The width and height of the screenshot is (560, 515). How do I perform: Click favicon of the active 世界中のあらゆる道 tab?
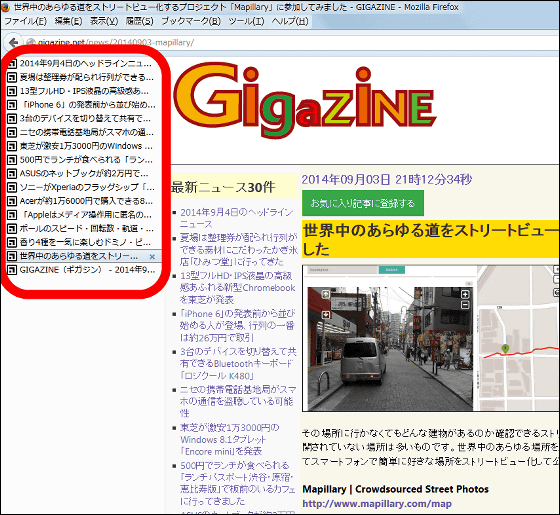(12, 256)
